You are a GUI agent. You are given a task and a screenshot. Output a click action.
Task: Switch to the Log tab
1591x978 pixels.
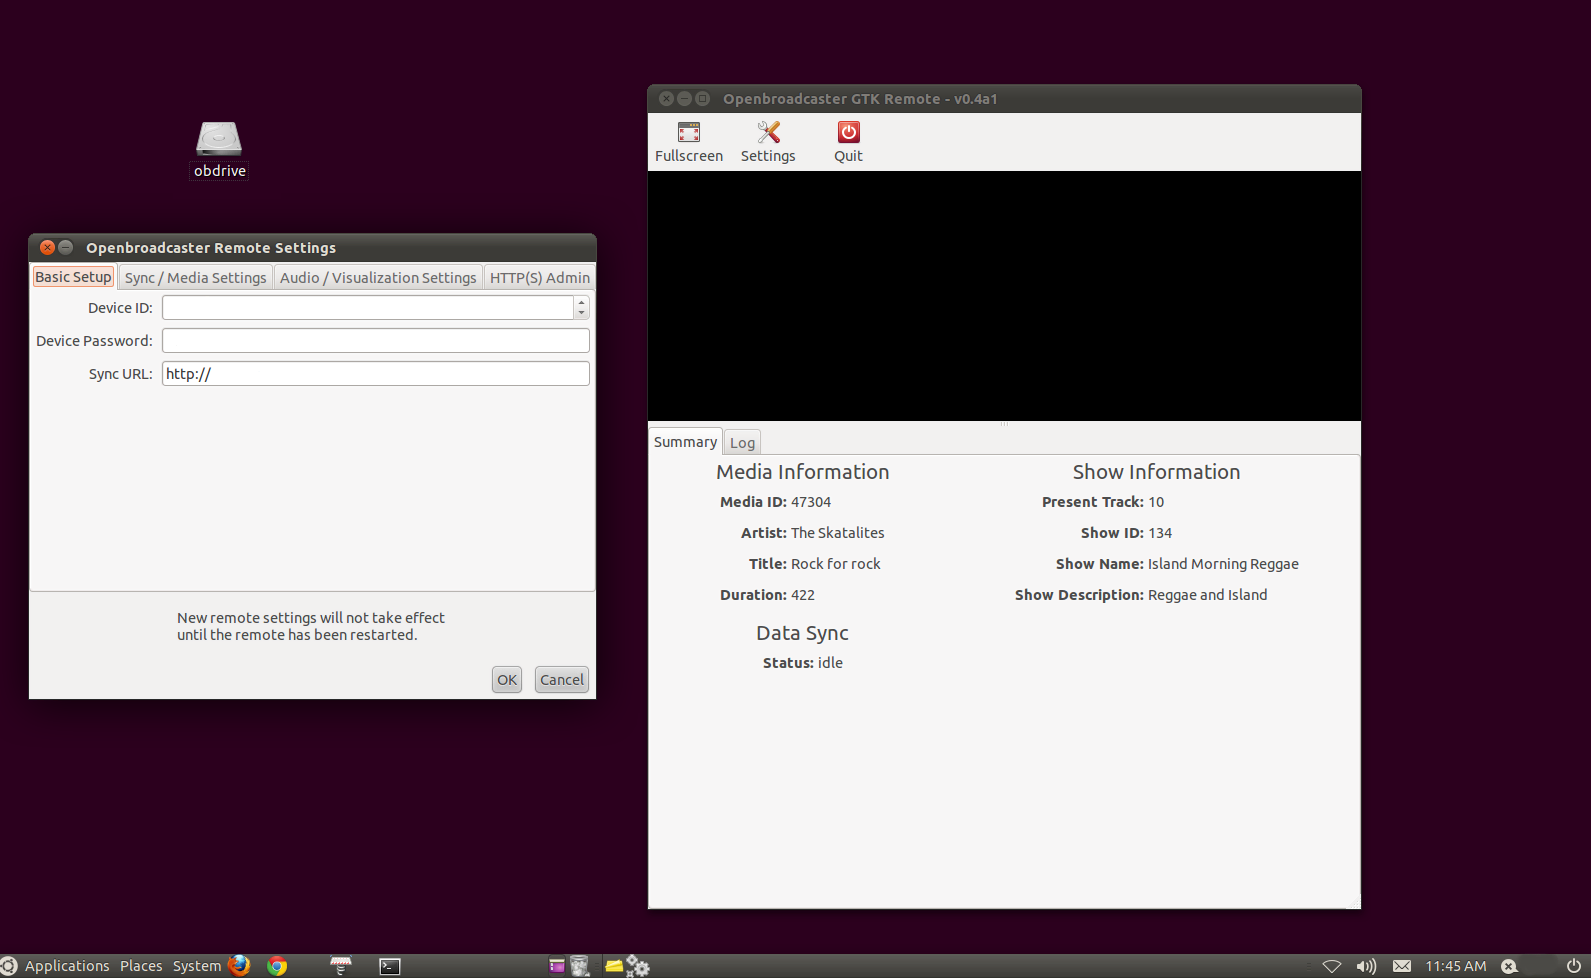click(742, 443)
